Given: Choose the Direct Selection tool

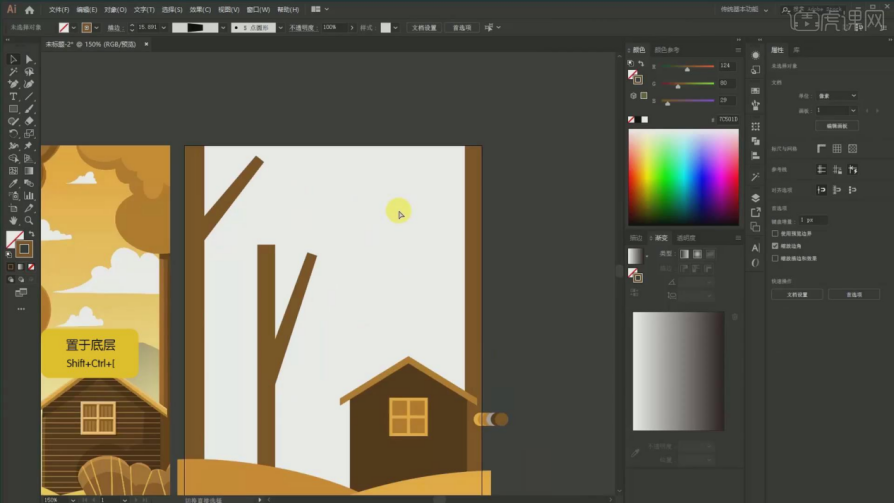Looking at the screenshot, I should pyautogui.click(x=29, y=60).
